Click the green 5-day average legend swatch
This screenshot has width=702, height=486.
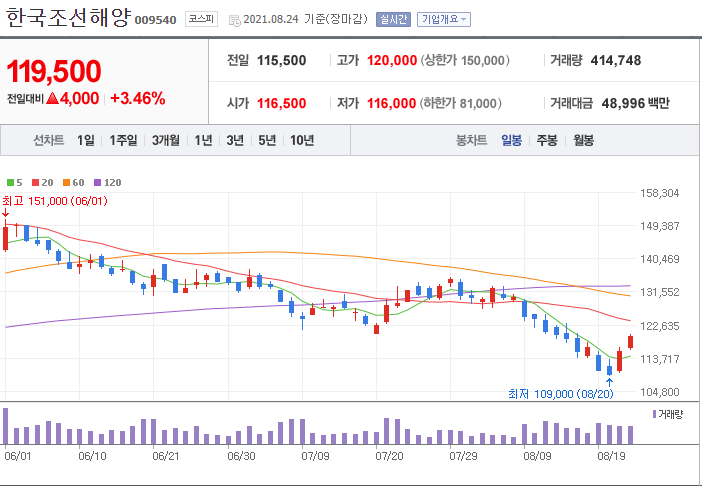tap(10, 183)
